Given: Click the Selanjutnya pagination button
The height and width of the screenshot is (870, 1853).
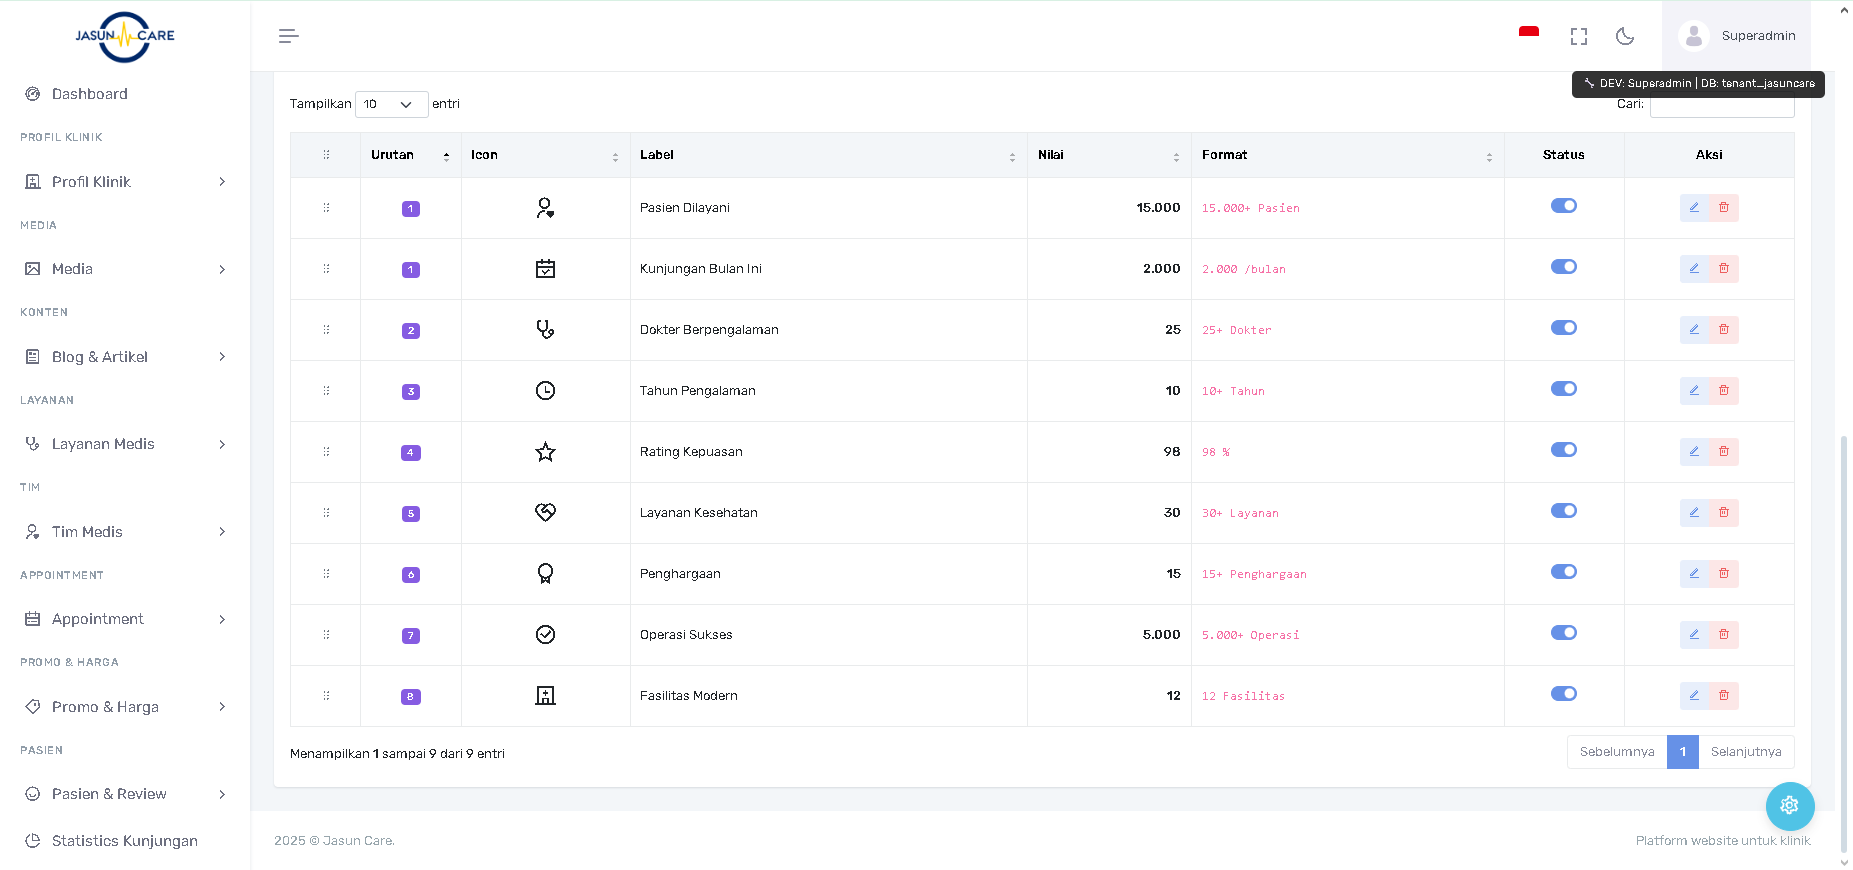Looking at the screenshot, I should pyautogui.click(x=1745, y=752).
